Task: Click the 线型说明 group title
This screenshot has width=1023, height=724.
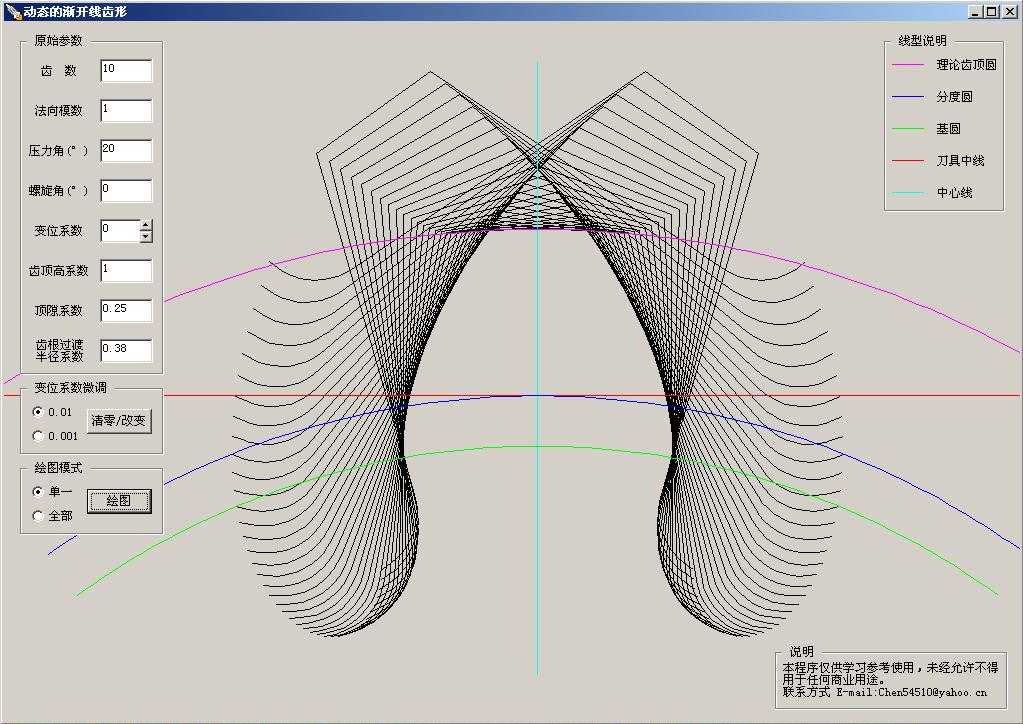Action: pos(922,40)
